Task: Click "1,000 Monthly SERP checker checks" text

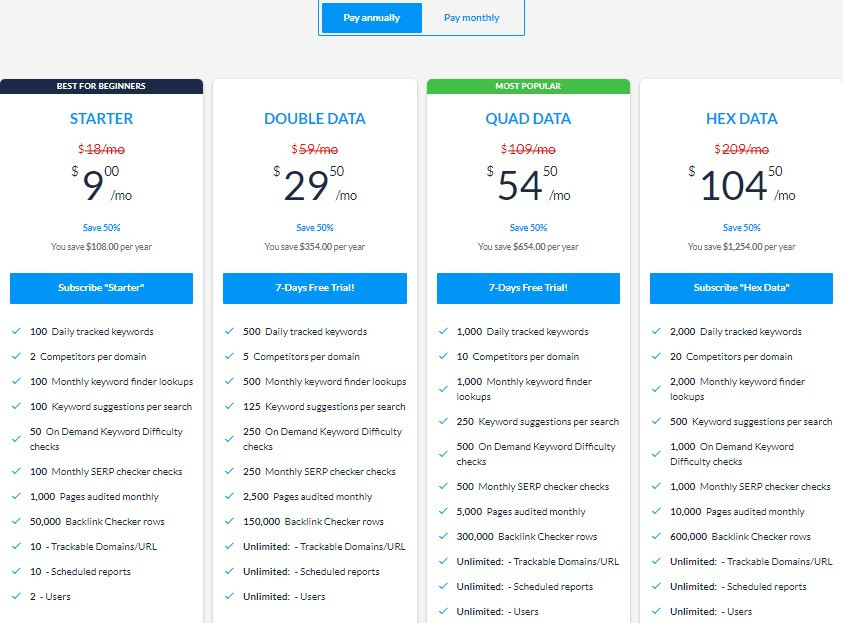Action: coord(750,486)
